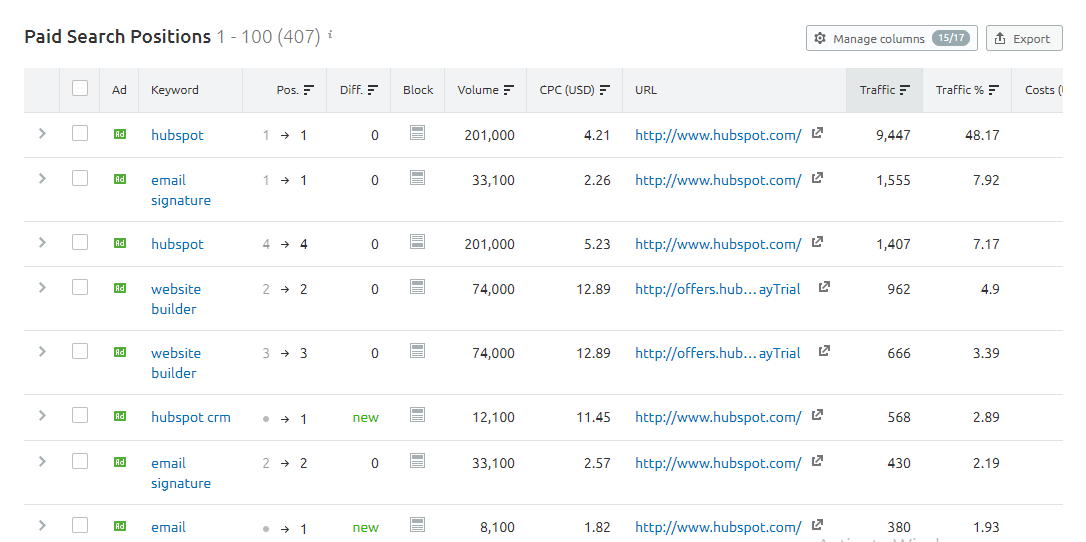Click the block icon in hubspot row with CPC 5.23
Screen dimensions: 1086x542
pos(417,242)
